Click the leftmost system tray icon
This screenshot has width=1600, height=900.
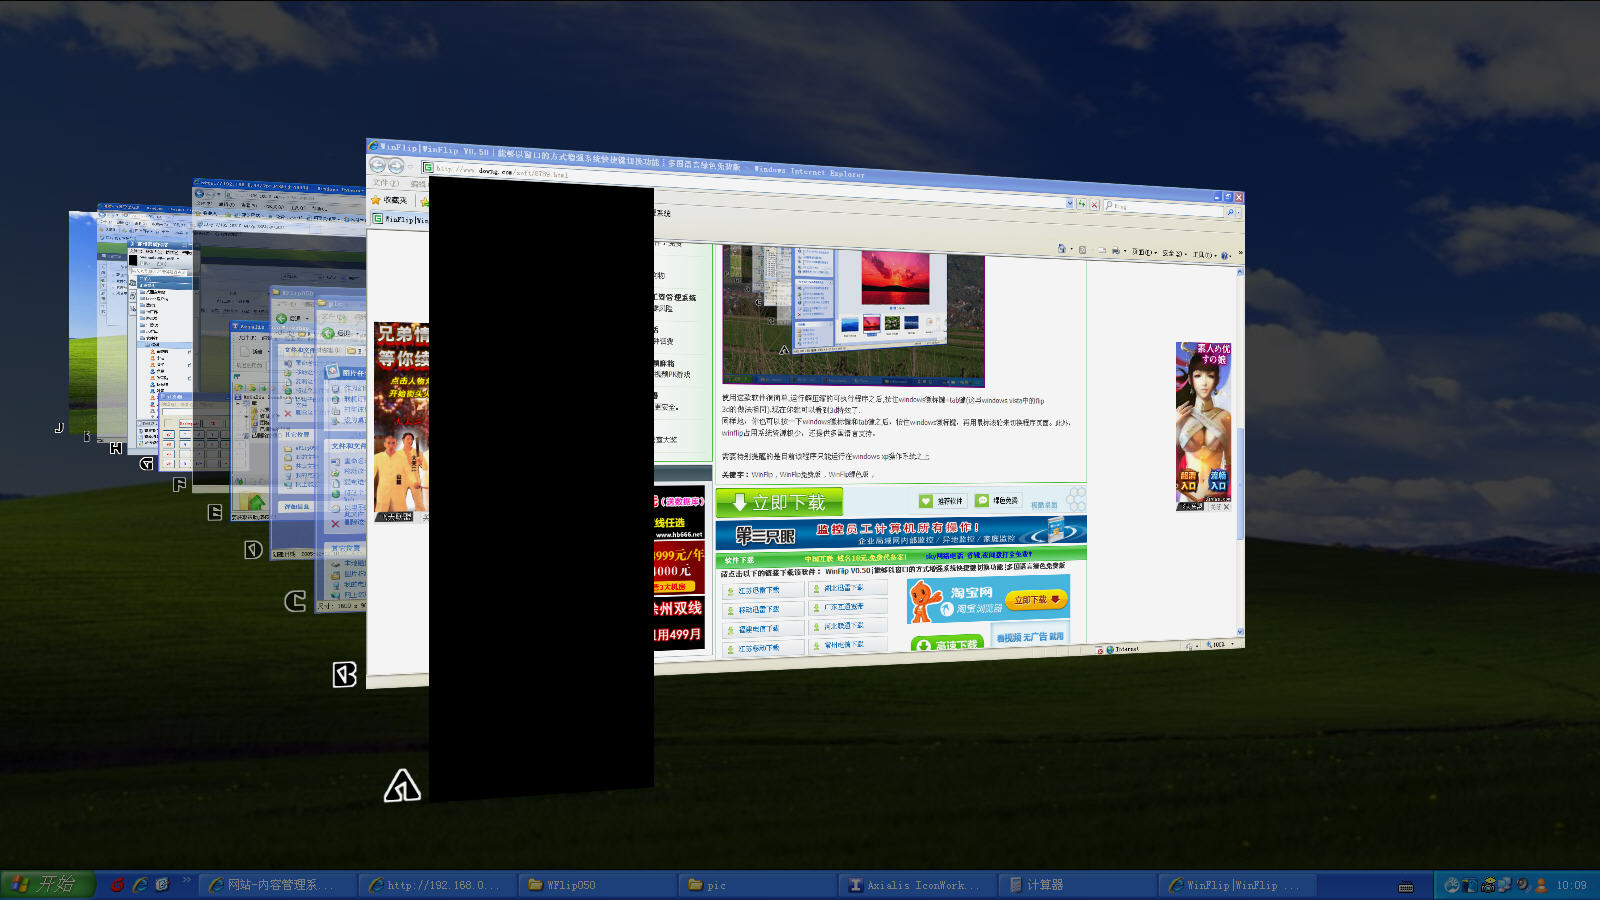tap(1452, 885)
